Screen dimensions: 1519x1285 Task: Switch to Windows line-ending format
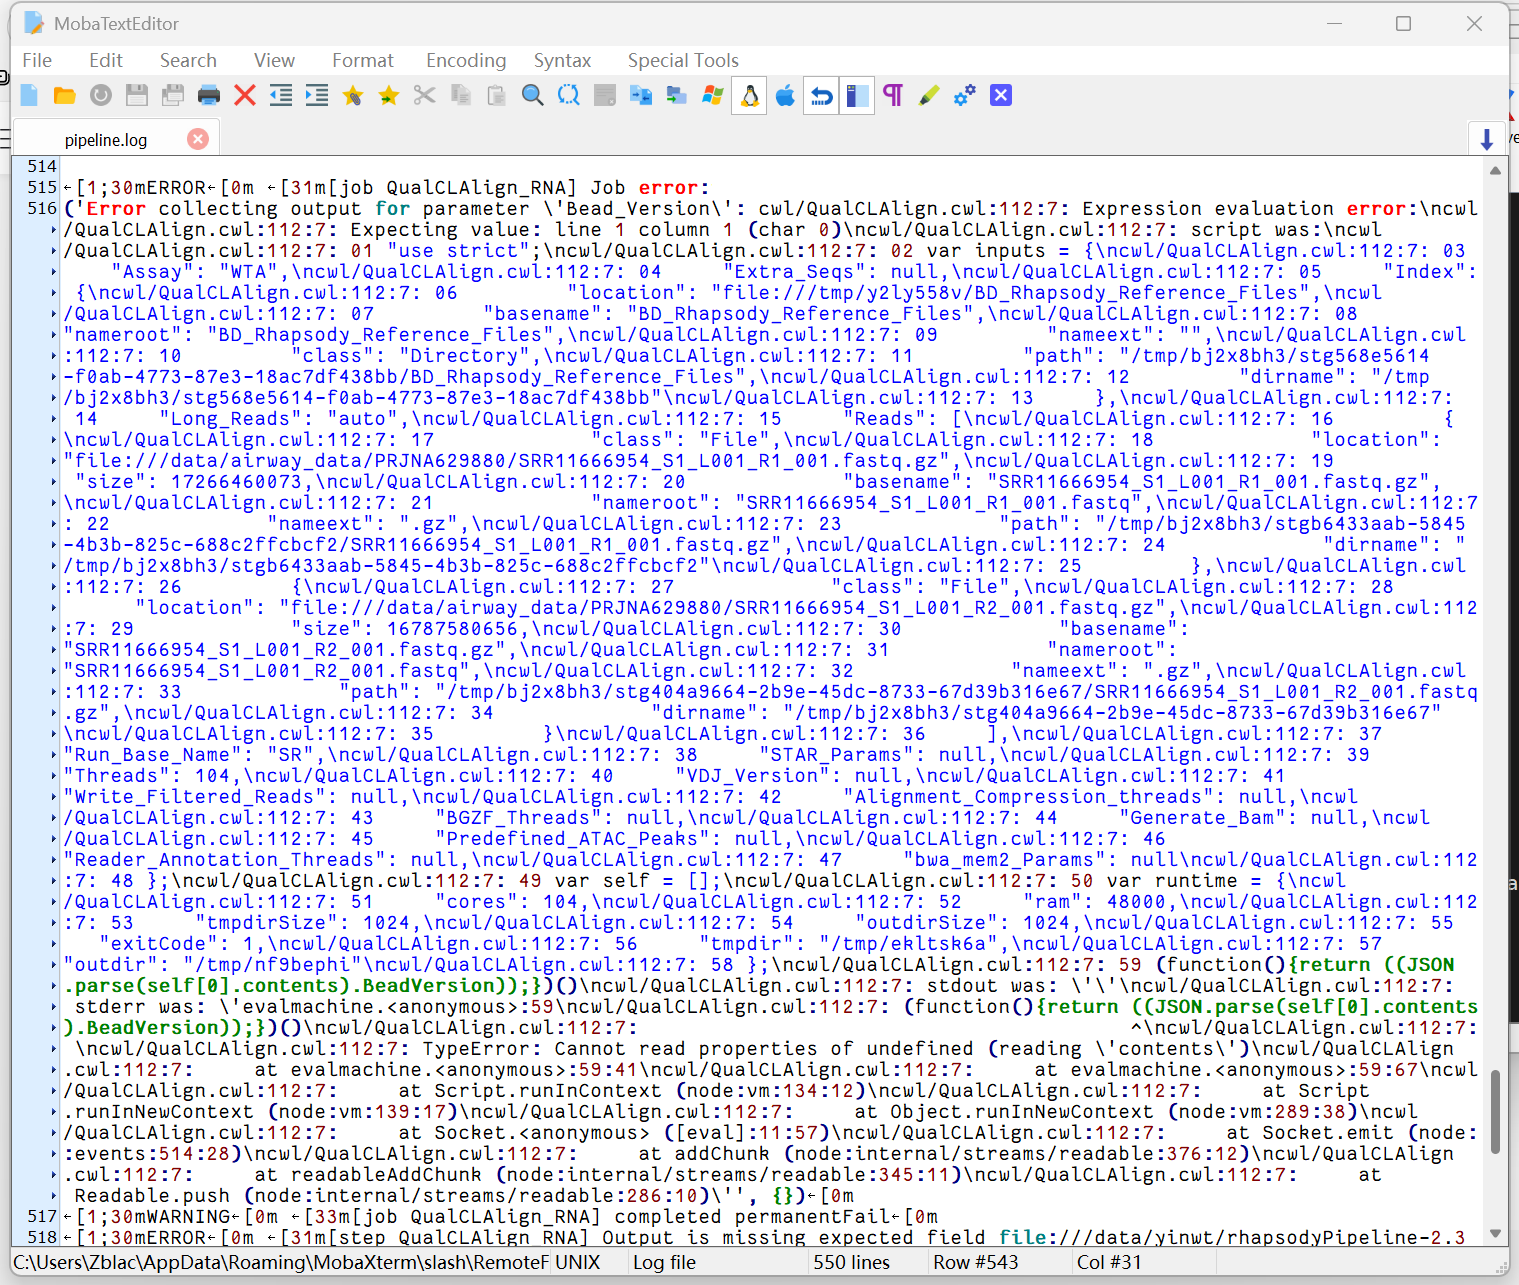pos(713,95)
